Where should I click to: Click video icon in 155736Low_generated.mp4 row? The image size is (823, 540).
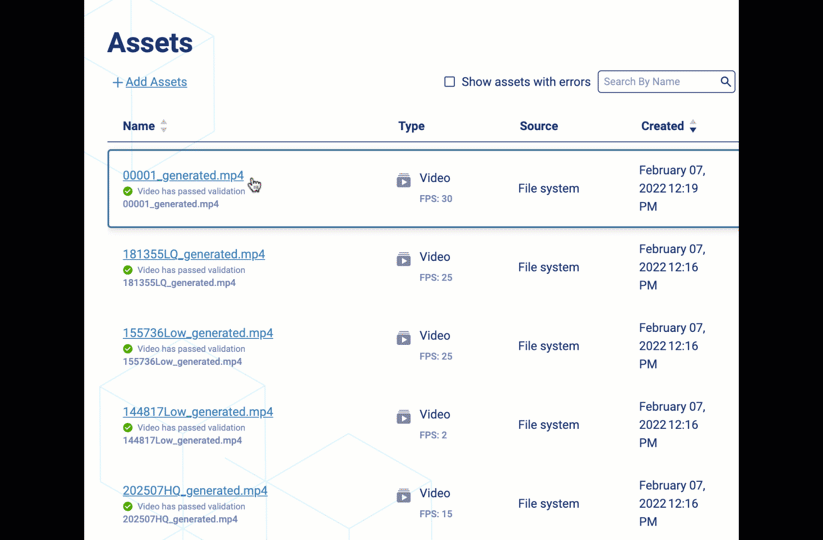(404, 338)
